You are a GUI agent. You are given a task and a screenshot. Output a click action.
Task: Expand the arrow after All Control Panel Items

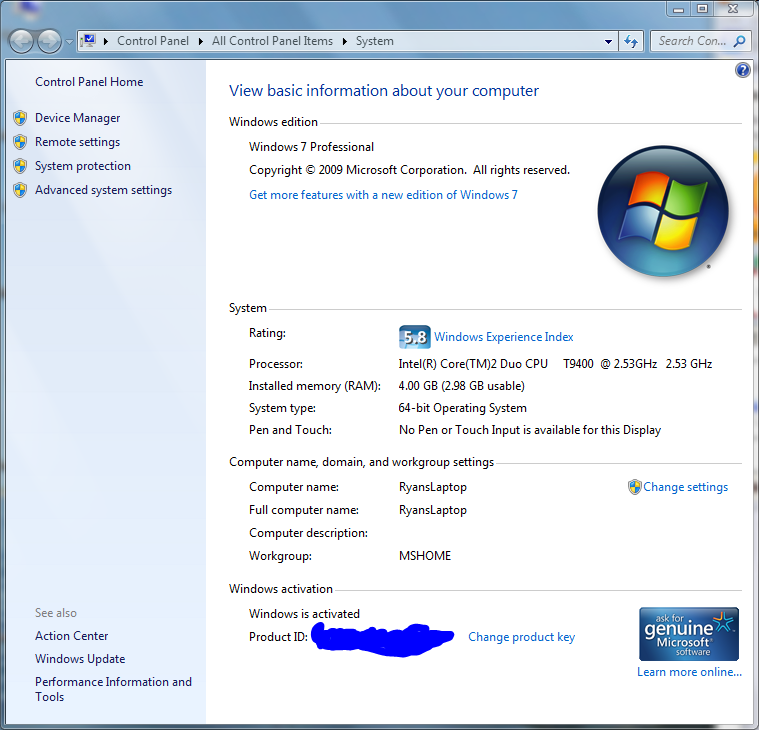(x=345, y=41)
